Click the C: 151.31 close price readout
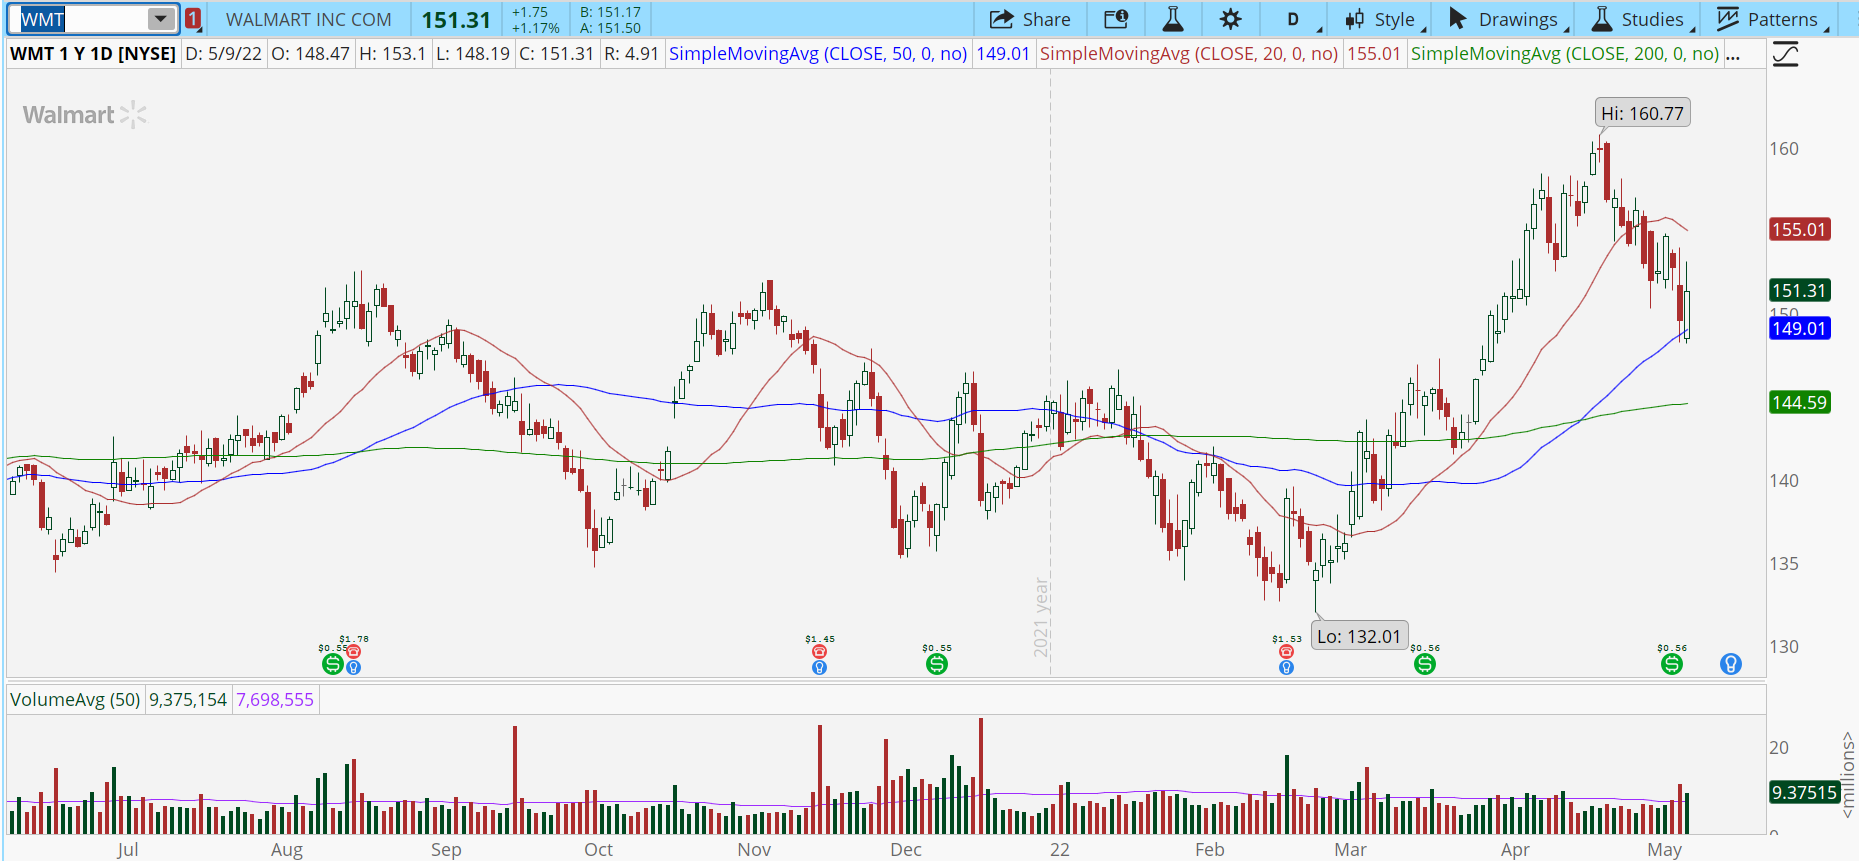Image resolution: width=1859 pixels, height=861 pixels. click(x=557, y=54)
